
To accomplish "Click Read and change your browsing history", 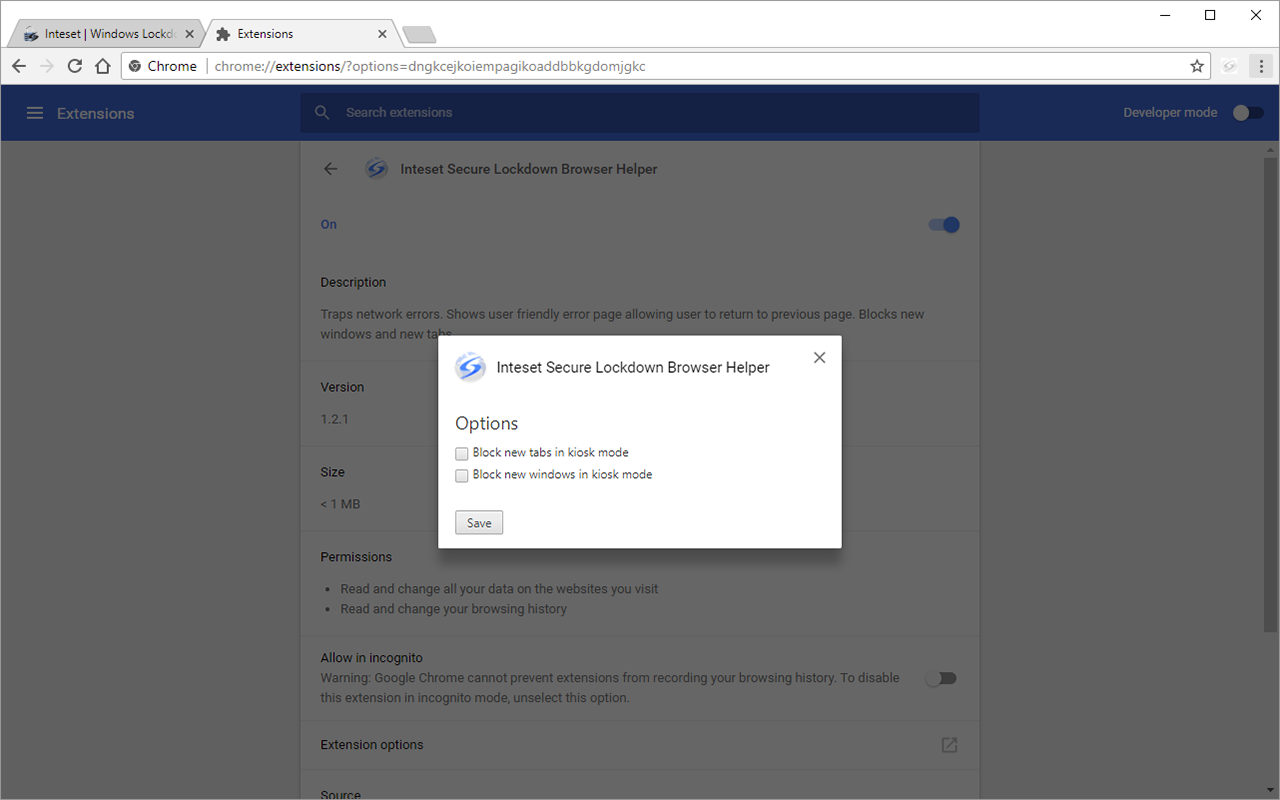I will pos(453,609).
